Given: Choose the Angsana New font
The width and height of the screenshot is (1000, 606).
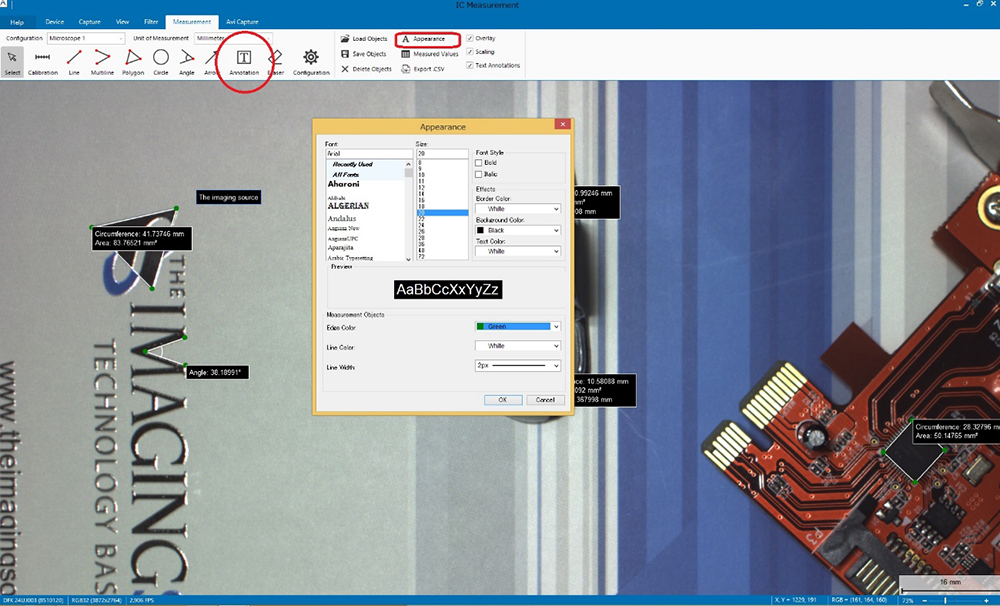Looking at the screenshot, I should tap(344, 228).
